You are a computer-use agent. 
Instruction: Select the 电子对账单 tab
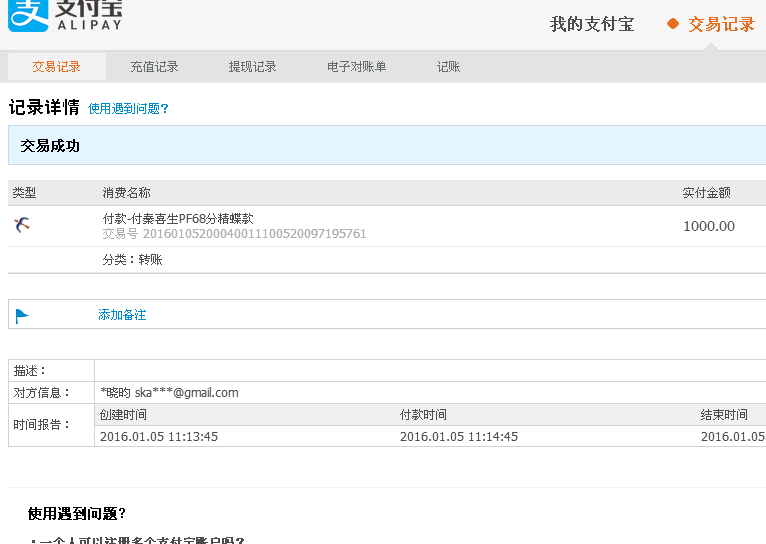(x=356, y=67)
